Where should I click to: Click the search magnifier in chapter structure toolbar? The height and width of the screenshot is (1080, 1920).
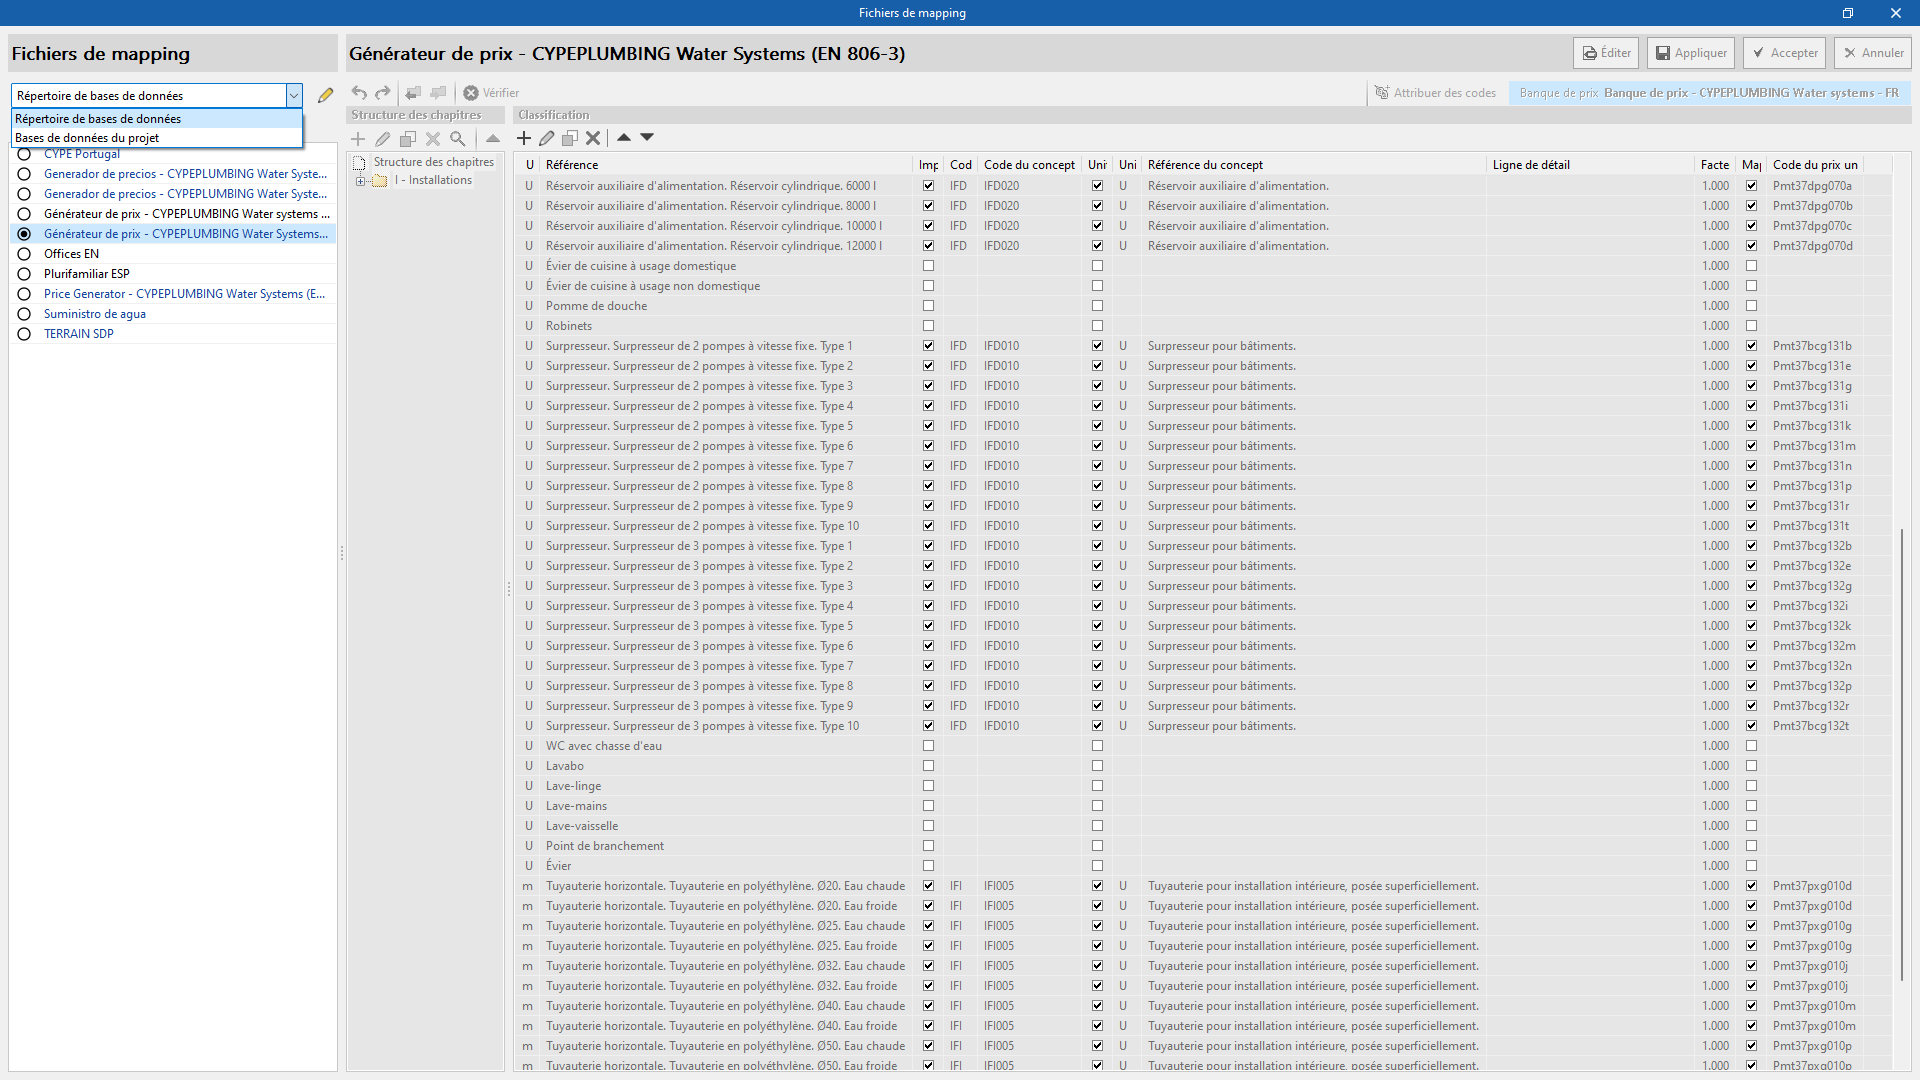tap(458, 139)
